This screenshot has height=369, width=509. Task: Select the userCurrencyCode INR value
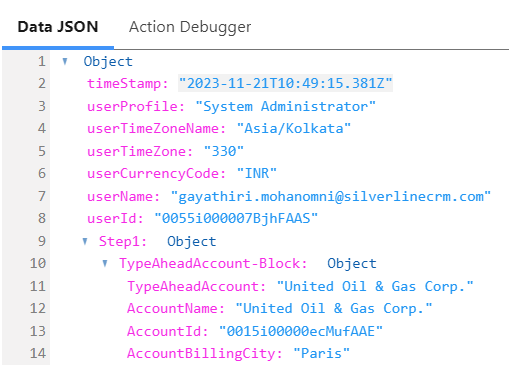tap(257, 174)
